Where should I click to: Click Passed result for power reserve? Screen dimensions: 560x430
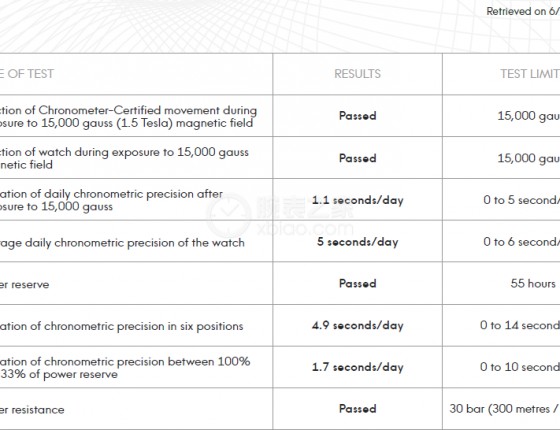tap(358, 284)
